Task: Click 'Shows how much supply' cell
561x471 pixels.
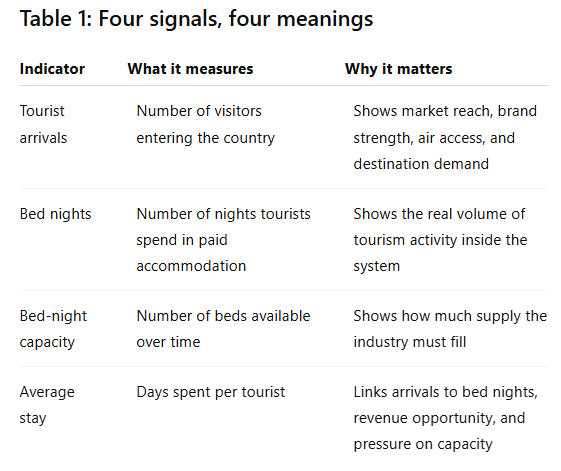Action: click(x=450, y=329)
